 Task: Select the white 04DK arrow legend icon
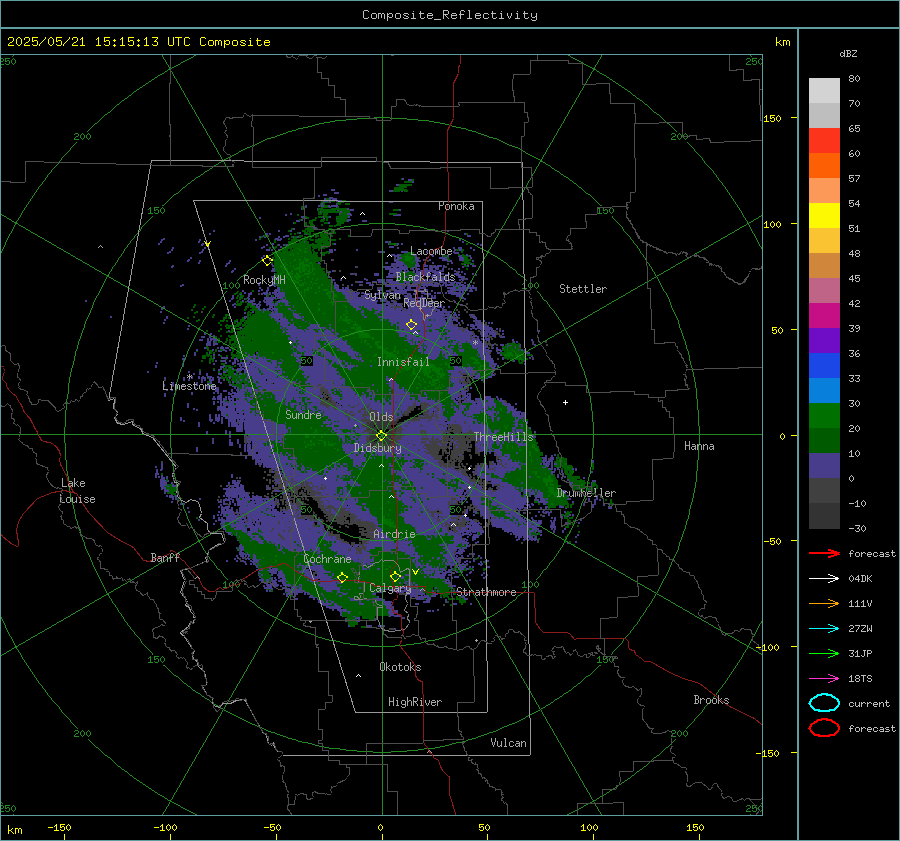824,579
